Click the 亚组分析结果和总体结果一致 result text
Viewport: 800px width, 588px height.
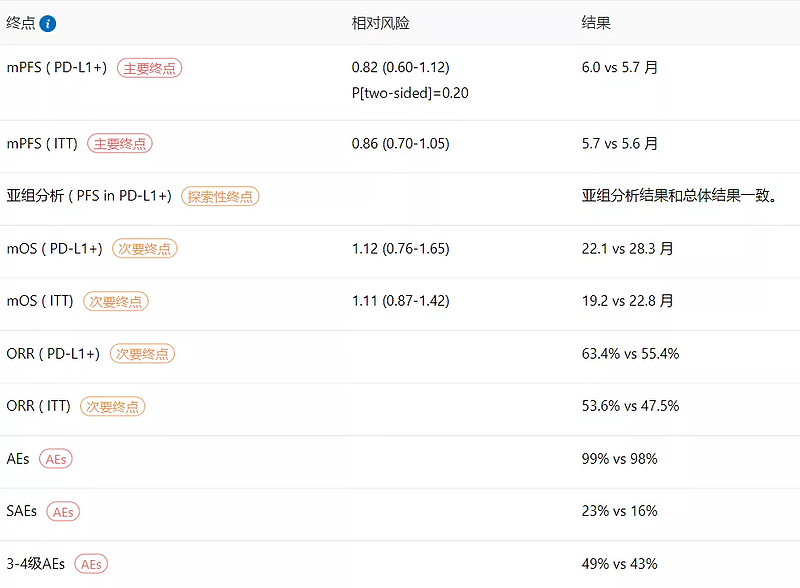click(x=679, y=196)
